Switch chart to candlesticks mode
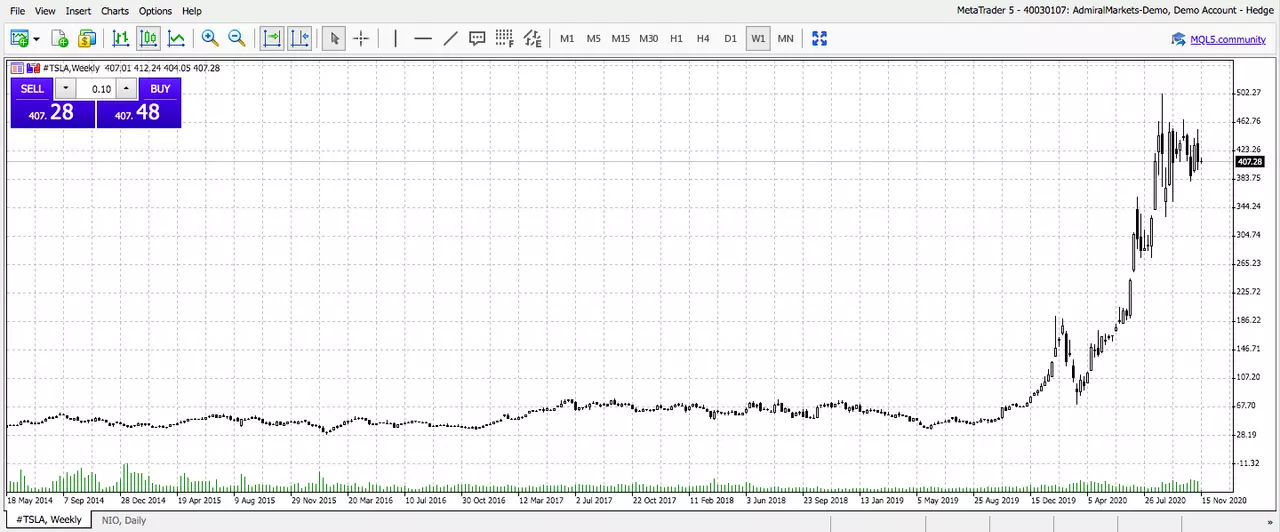This screenshot has width=1280, height=532. [x=148, y=39]
